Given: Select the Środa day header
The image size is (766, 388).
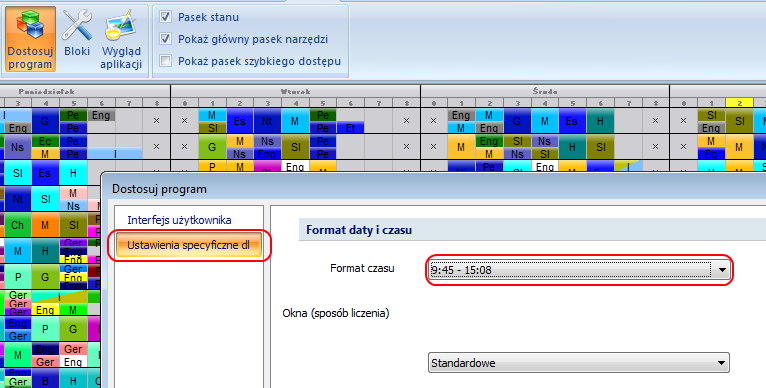Looking at the screenshot, I should point(545,91).
